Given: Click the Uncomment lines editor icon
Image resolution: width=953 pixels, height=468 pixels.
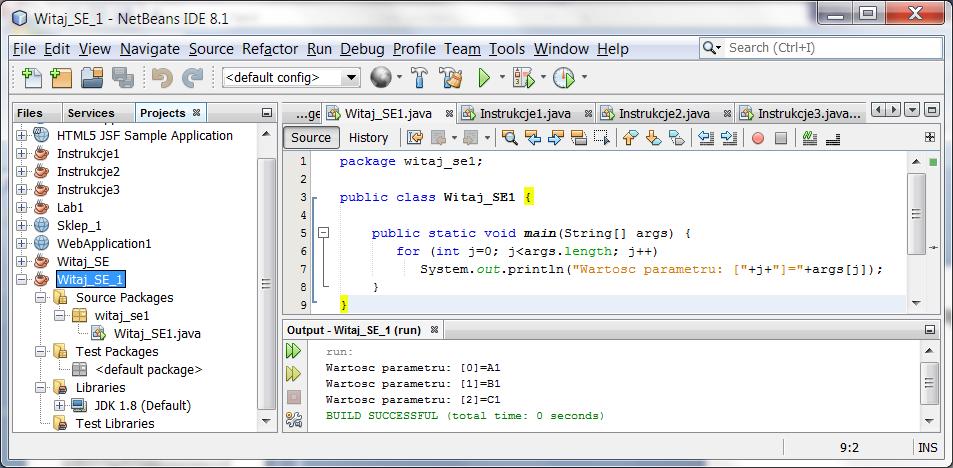Looking at the screenshot, I should coord(833,139).
